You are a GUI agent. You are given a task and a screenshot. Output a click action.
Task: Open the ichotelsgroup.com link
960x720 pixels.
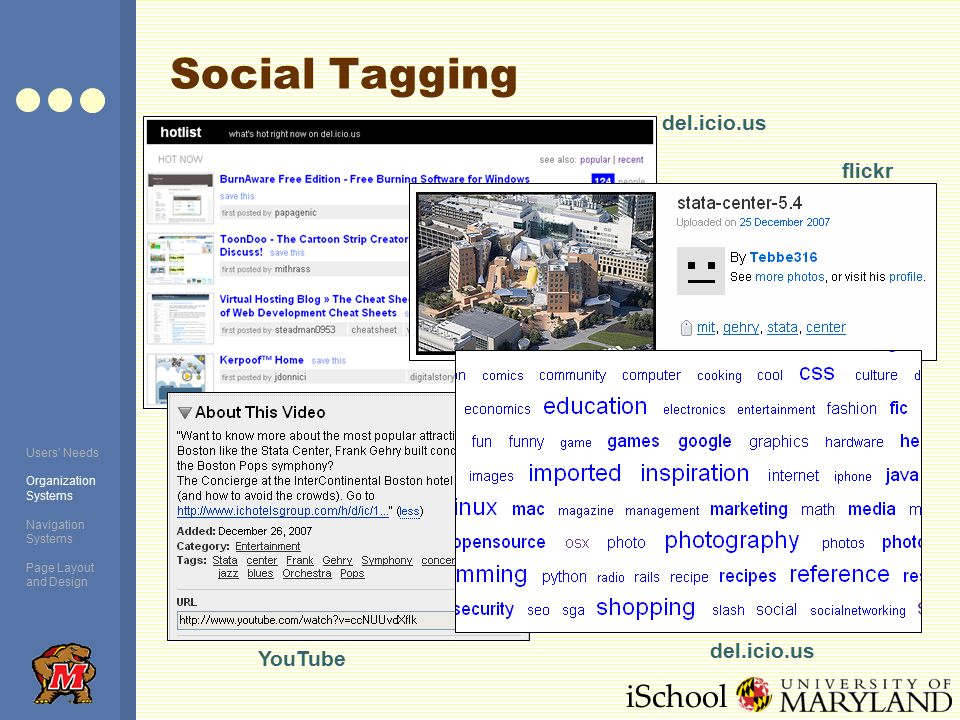[x=282, y=511]
